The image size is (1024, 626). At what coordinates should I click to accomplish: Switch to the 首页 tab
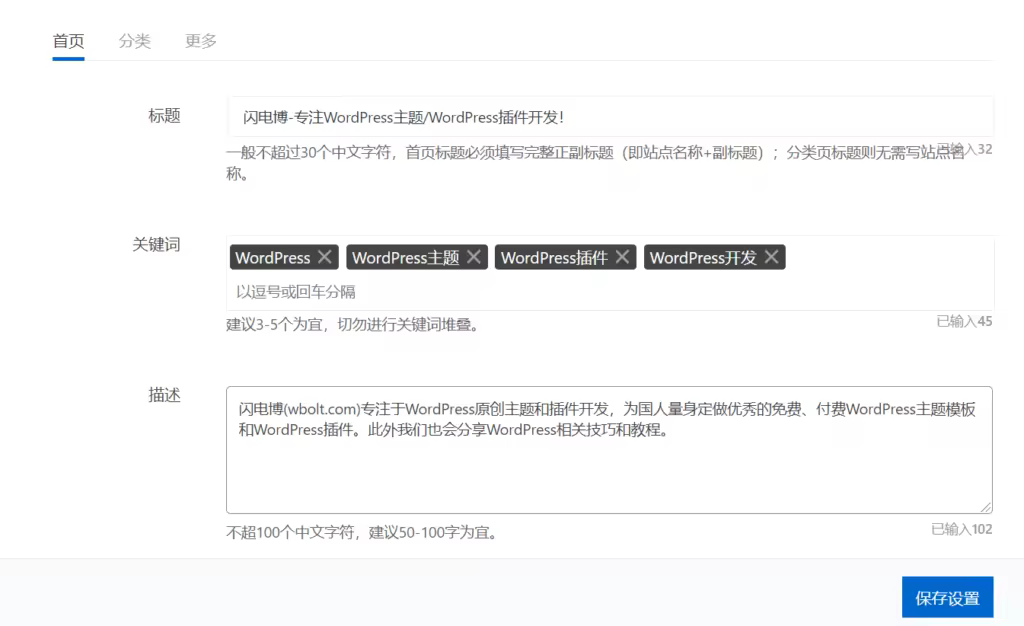click(x=68, y=41)
